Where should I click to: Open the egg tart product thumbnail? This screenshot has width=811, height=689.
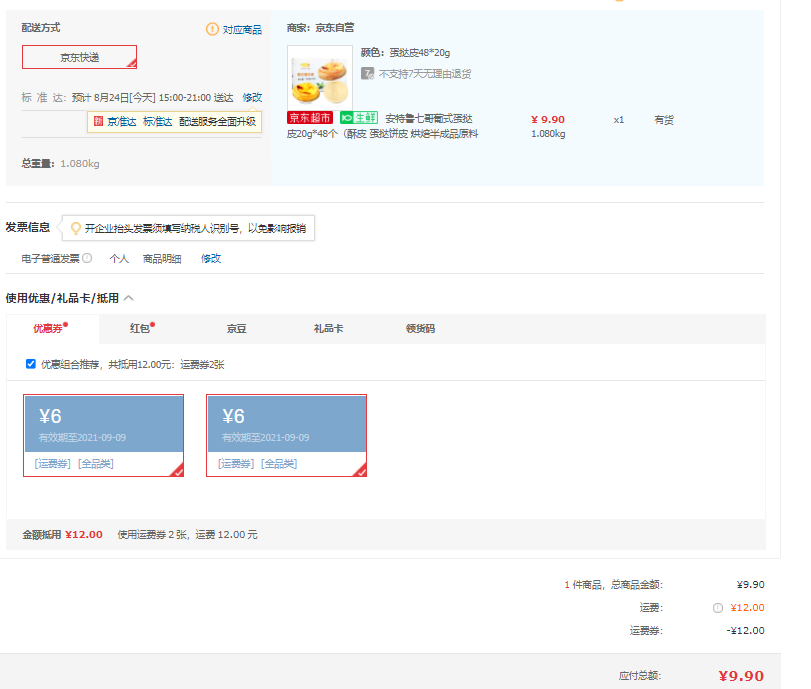pyautogui.click(x=320, y=77)
